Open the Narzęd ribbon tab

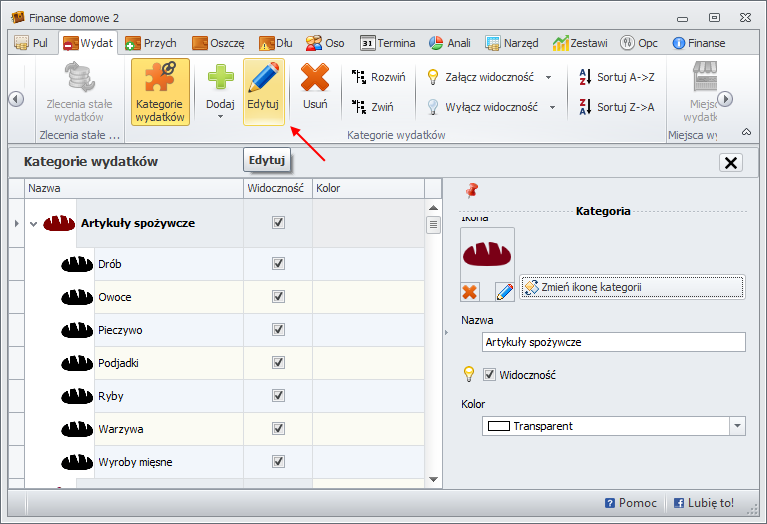[x=512, y=43]
